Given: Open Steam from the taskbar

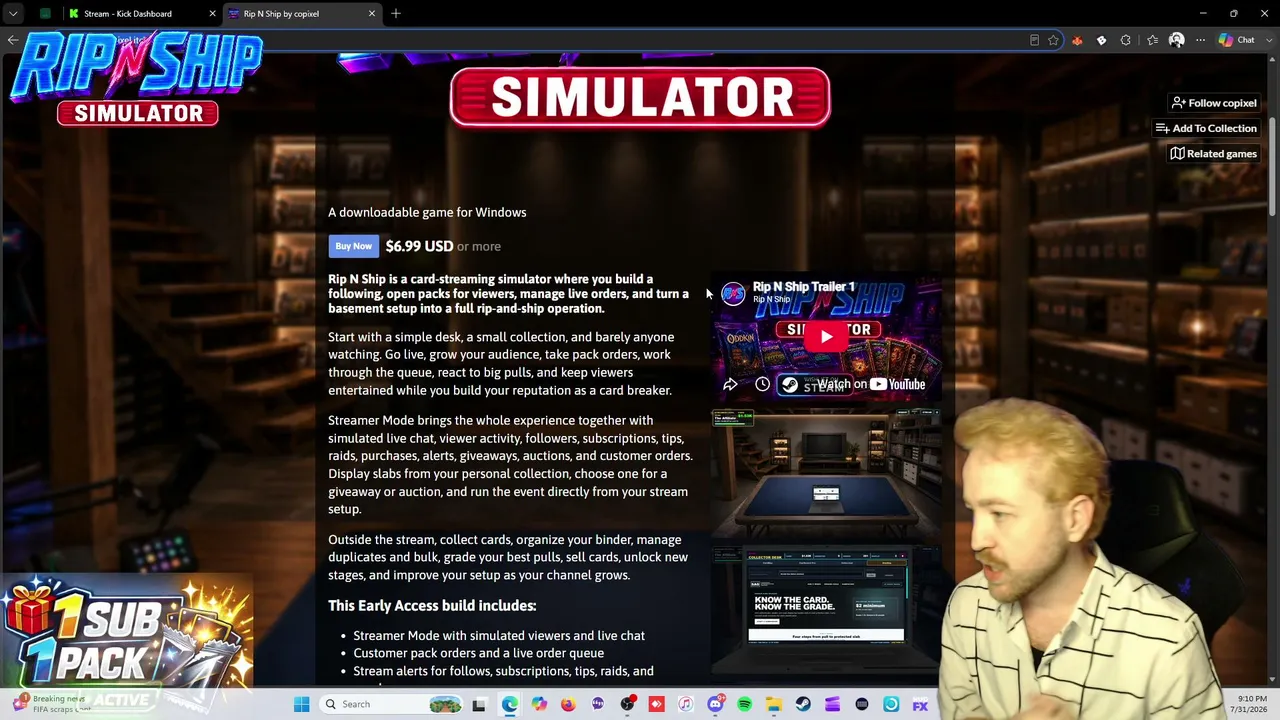Looking at the screenshot, I should coord(803,704).
